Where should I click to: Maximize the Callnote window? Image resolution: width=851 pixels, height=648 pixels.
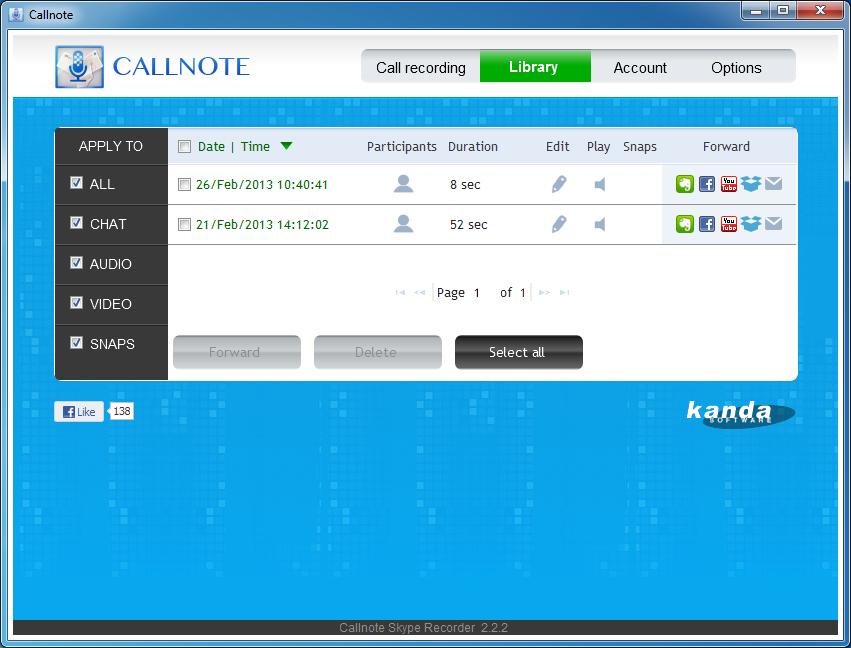(783, 10)
